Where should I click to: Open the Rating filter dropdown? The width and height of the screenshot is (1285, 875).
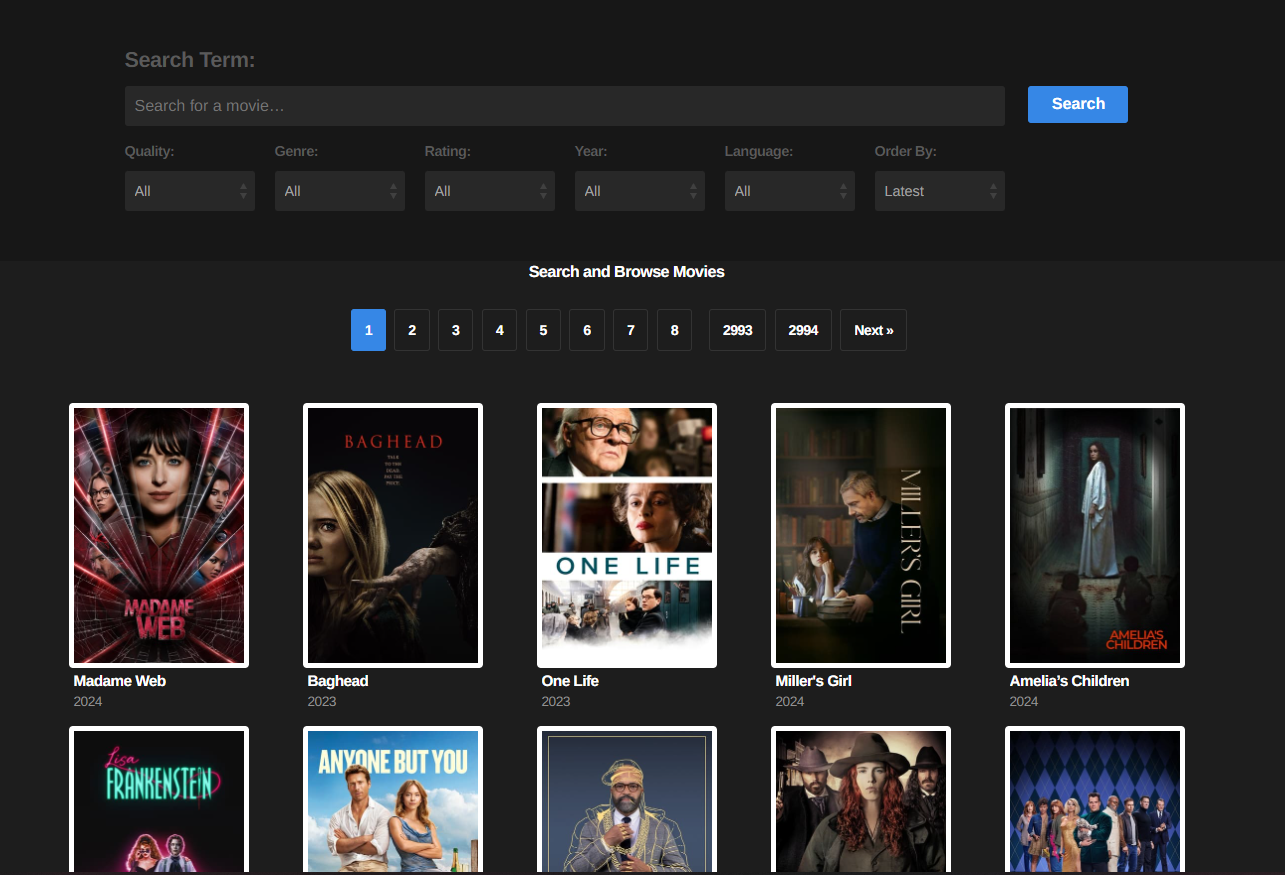coord(490,191)
